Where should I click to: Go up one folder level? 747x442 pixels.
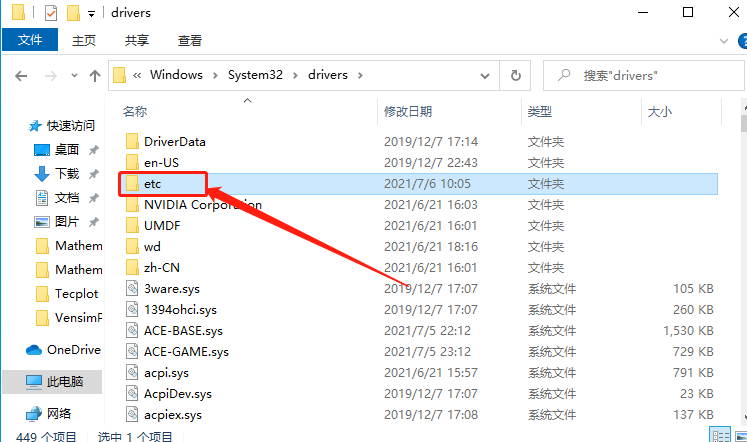point(95,76)
